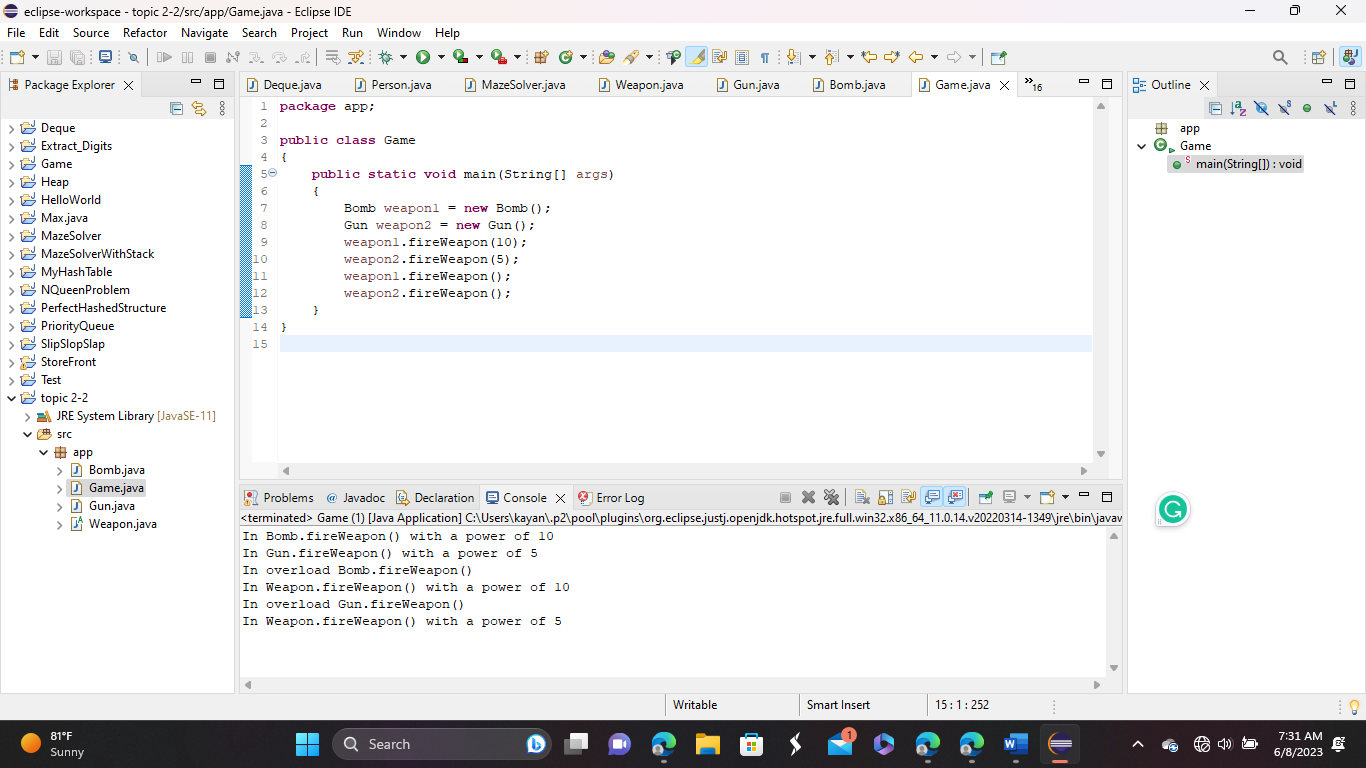
Task: Open the Project menu
Action: [309, 33]
